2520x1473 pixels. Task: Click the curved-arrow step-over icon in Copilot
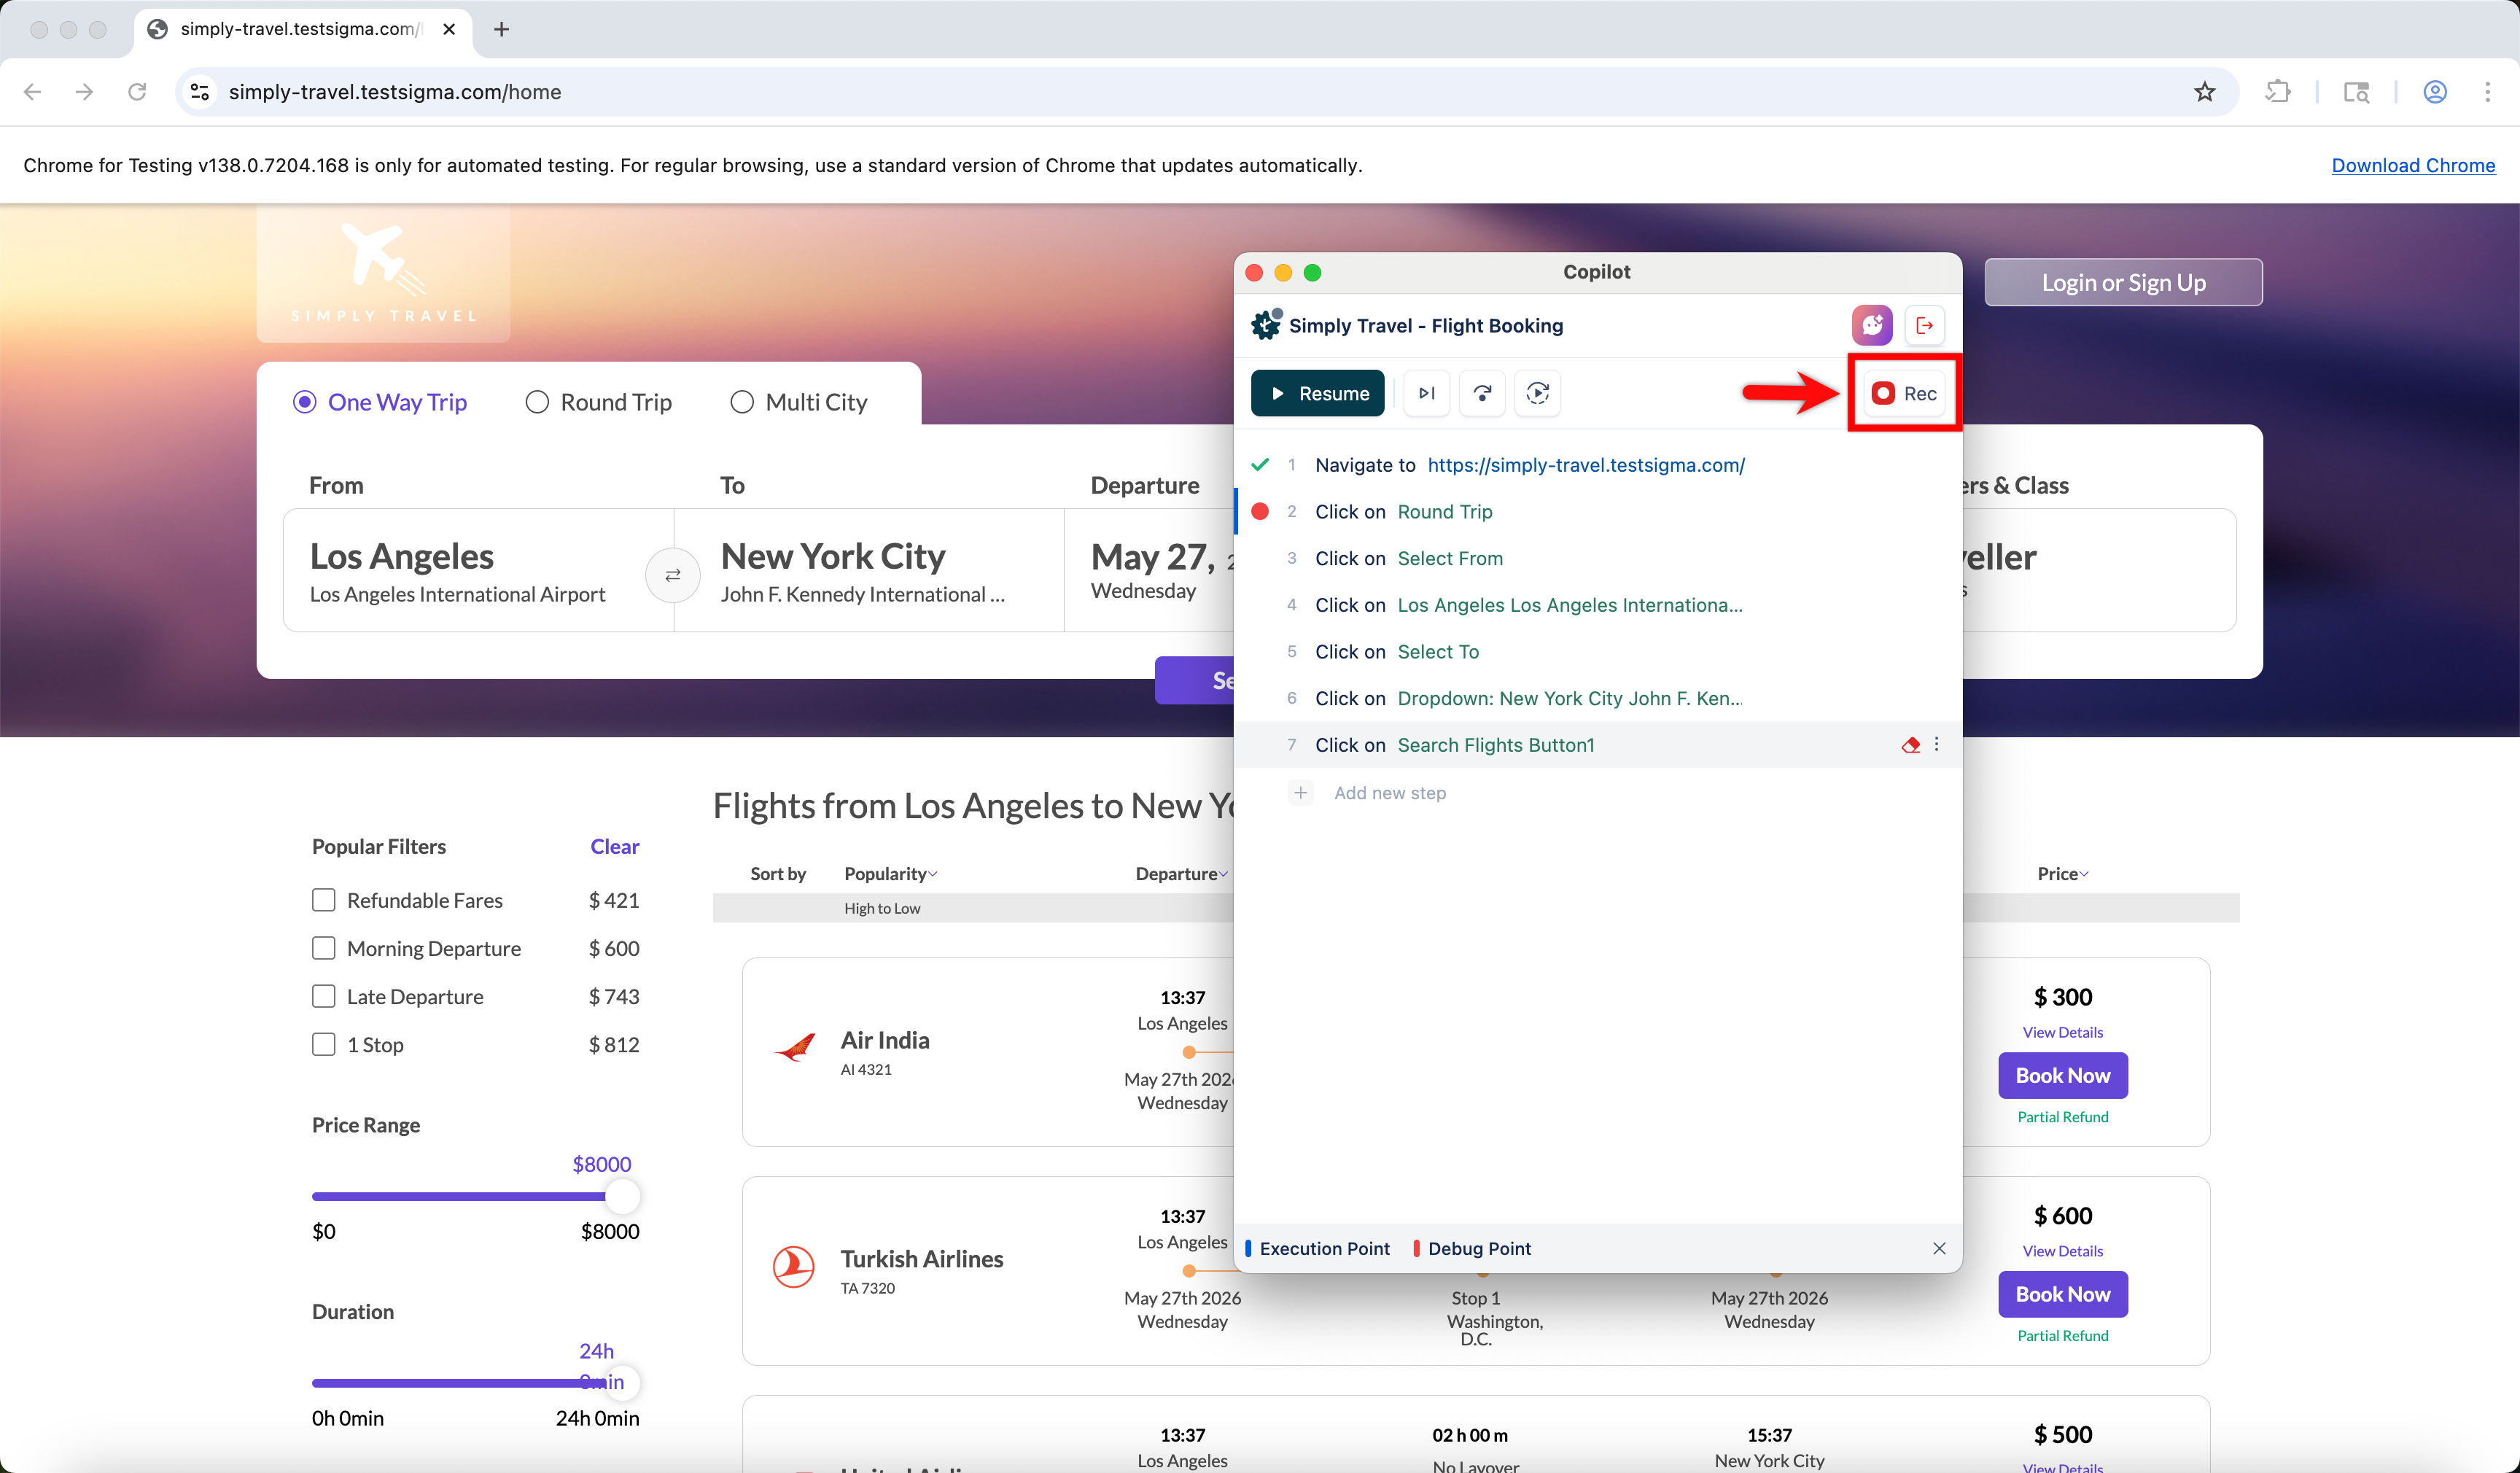pos(1482,393)
